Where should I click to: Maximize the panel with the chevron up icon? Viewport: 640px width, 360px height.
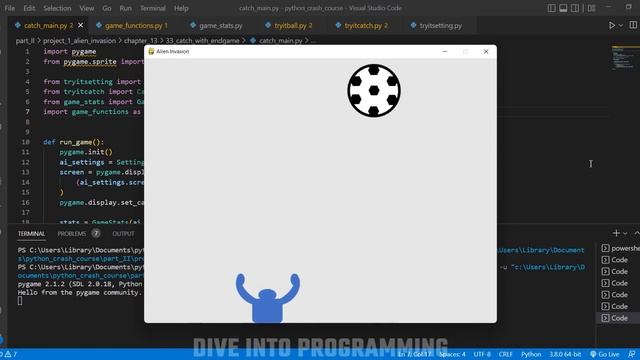[636, 233]
